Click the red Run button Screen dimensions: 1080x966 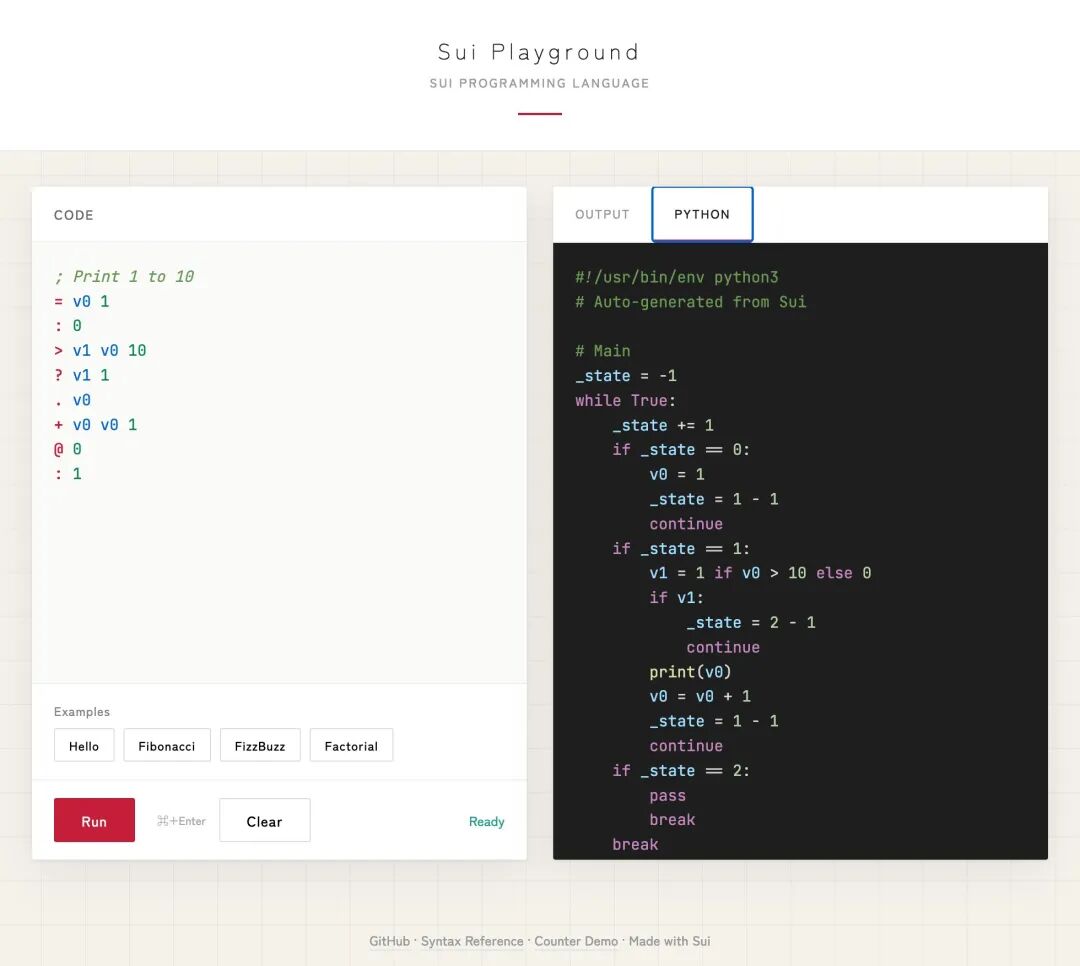(x=94, y=820)
